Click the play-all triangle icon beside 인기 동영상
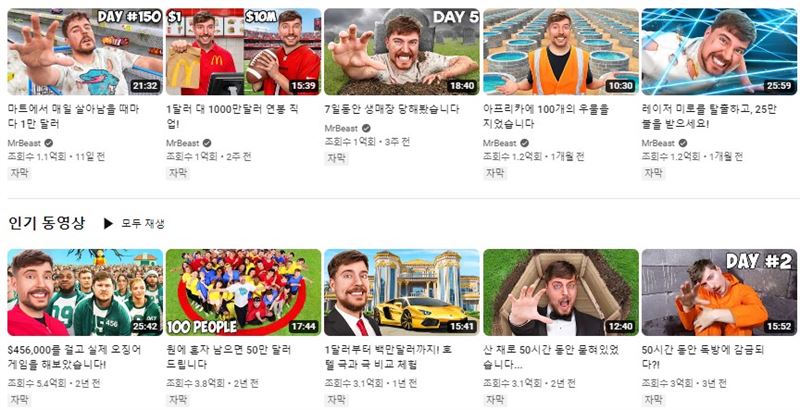This screenshot has width=800, height=410. point(108,223)
